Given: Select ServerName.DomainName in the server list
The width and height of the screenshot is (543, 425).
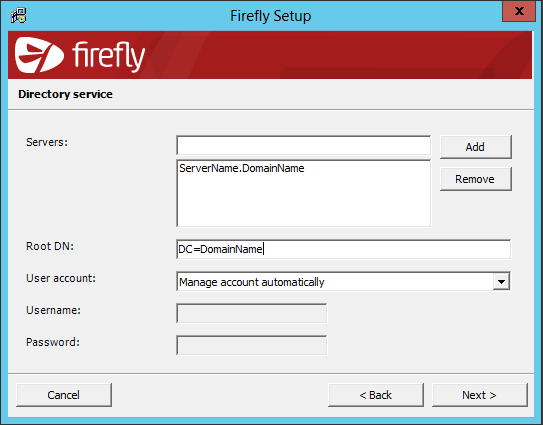Looking at the screenshot, I should tap(242, 168).
